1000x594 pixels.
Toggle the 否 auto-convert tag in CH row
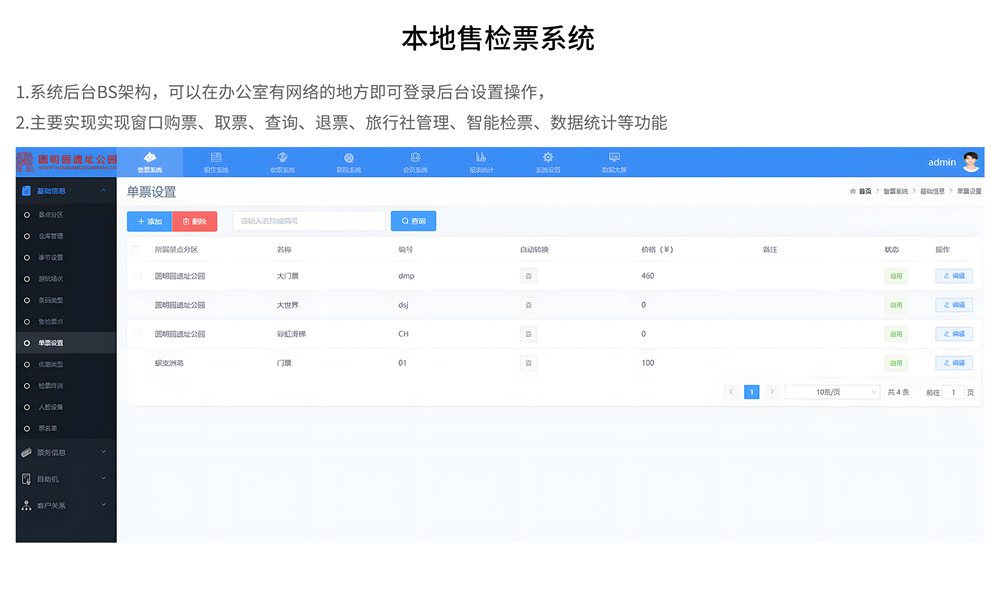pyautogui.click(x=528, y=334)
